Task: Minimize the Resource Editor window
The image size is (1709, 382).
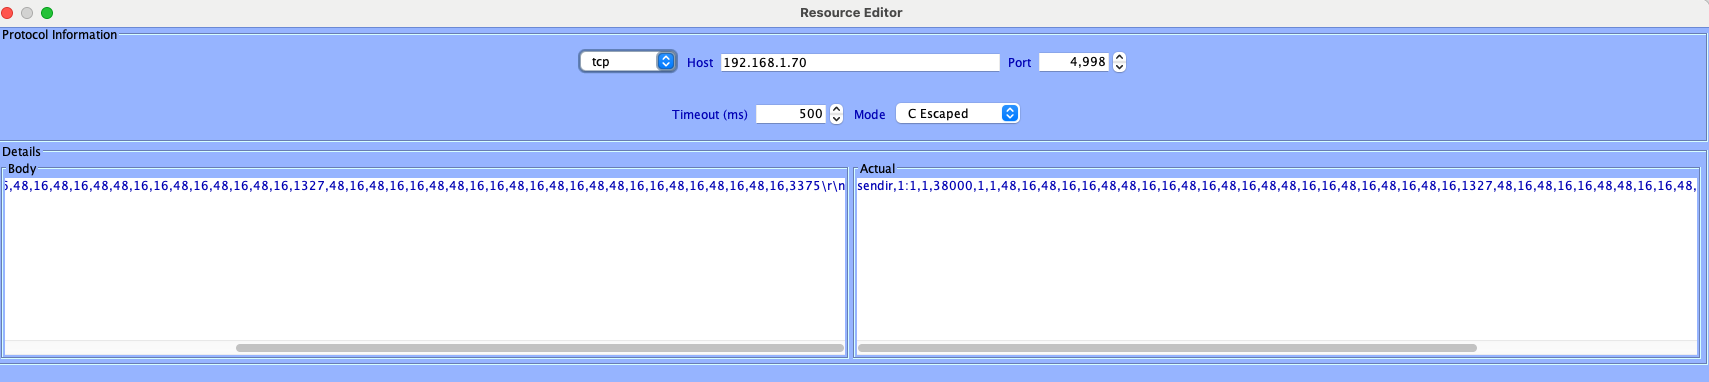Action: 27,13
